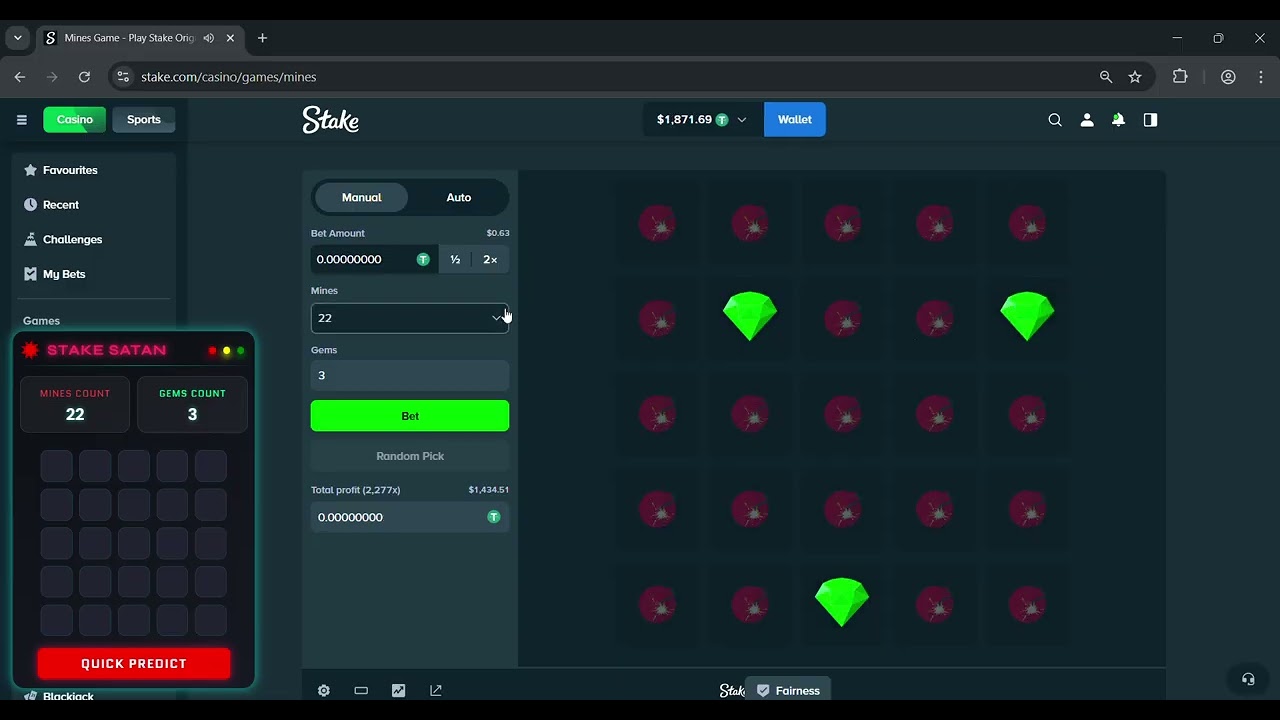Click the Wallet button
This screenshot has width=1280, height=720.
[795, 120]
